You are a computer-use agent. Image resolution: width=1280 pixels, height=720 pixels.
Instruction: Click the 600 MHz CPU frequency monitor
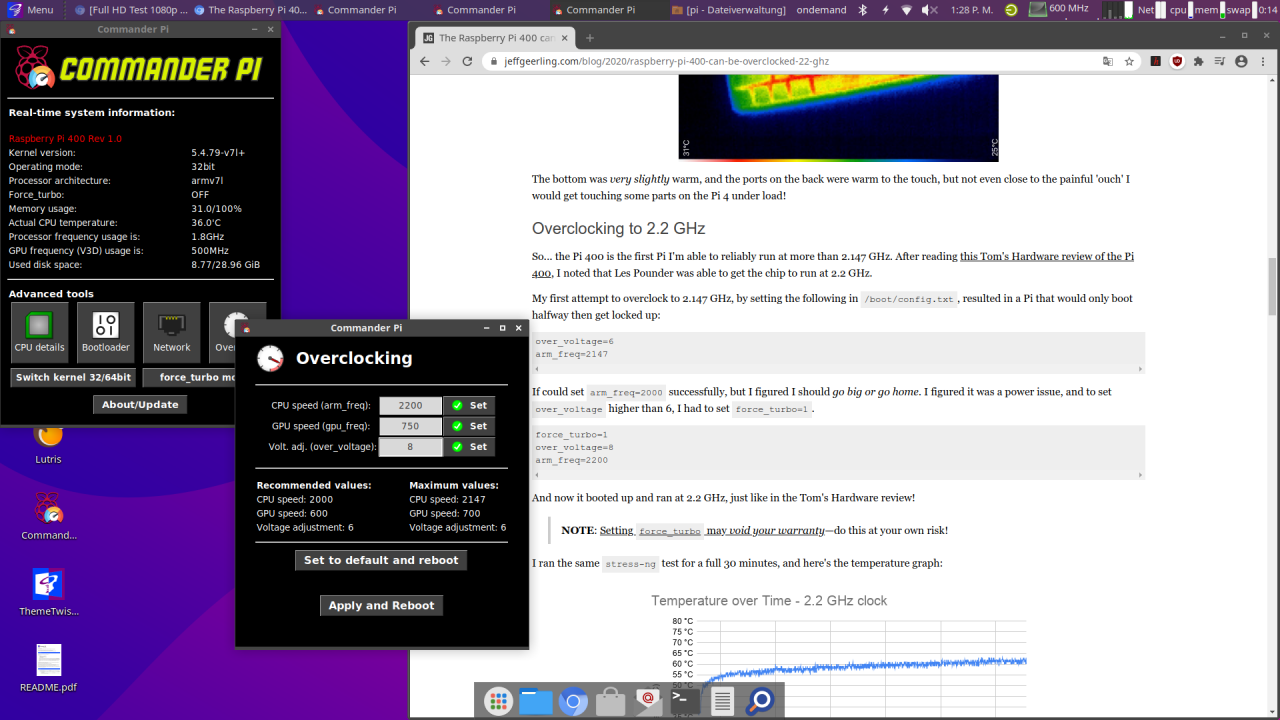tap(1059, 10)
